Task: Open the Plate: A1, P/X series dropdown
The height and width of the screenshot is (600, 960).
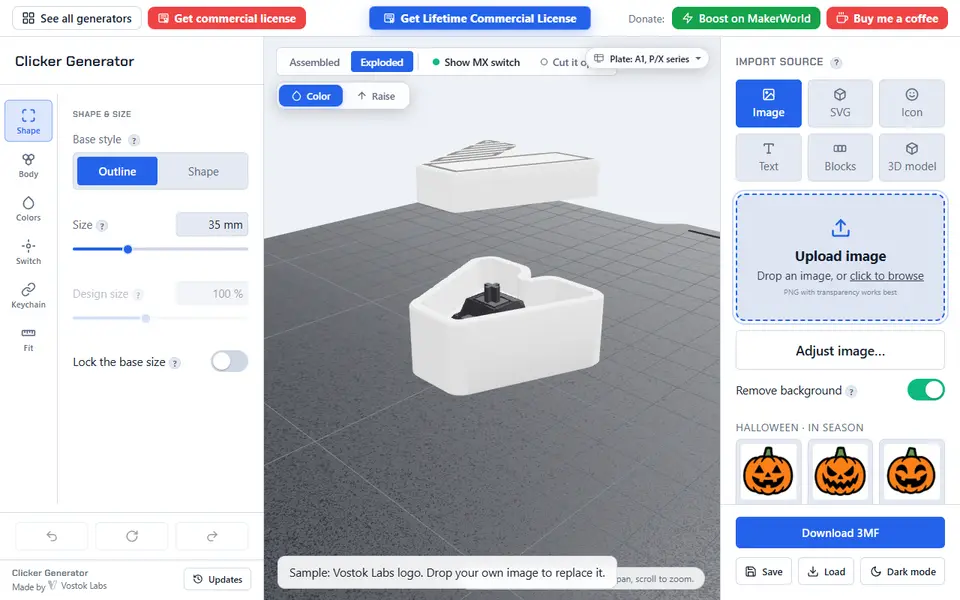Action: tap(647, 59)
